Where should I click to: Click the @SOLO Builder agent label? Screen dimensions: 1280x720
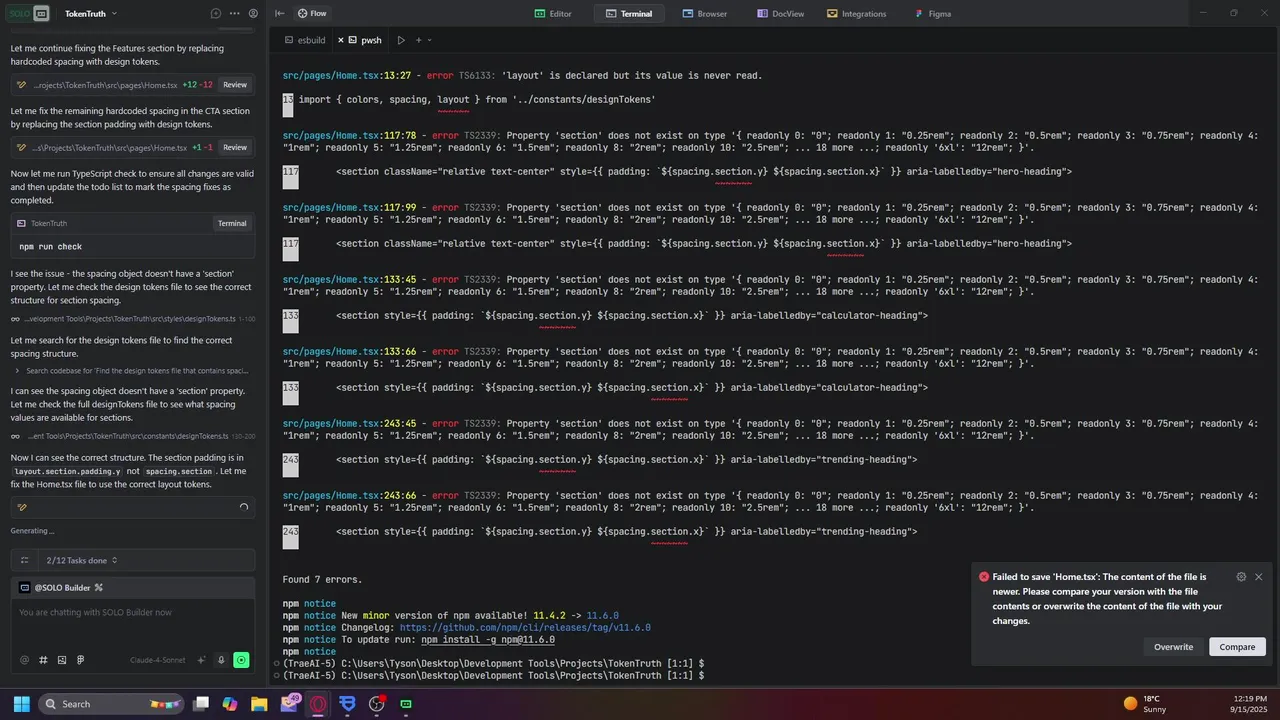point(62,587)
